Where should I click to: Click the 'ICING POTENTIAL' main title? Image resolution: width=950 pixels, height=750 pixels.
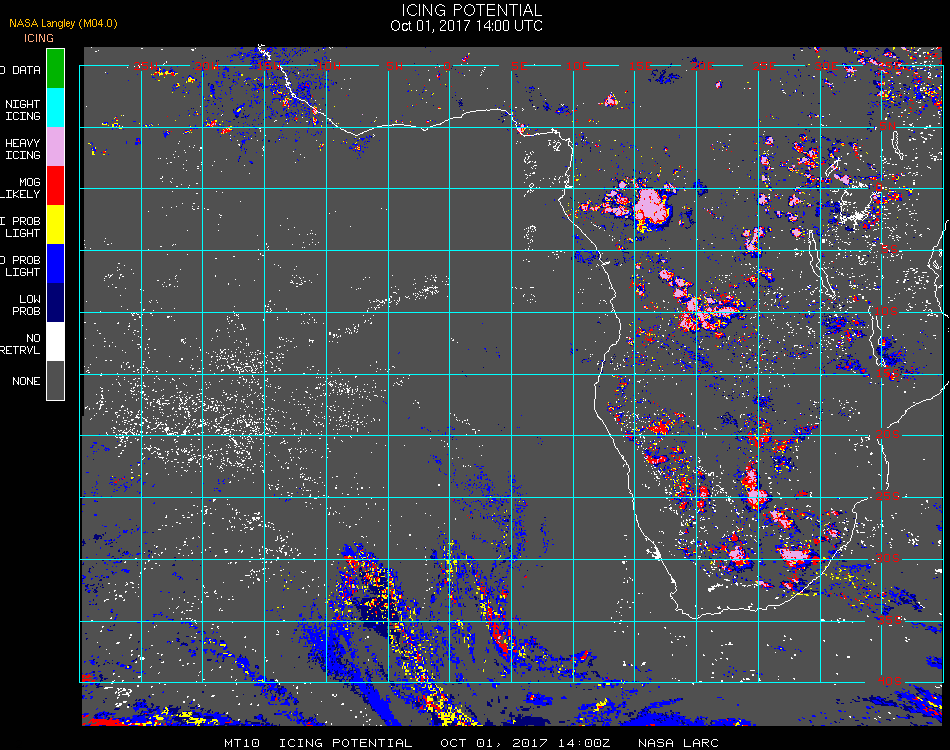pos(471,10)
